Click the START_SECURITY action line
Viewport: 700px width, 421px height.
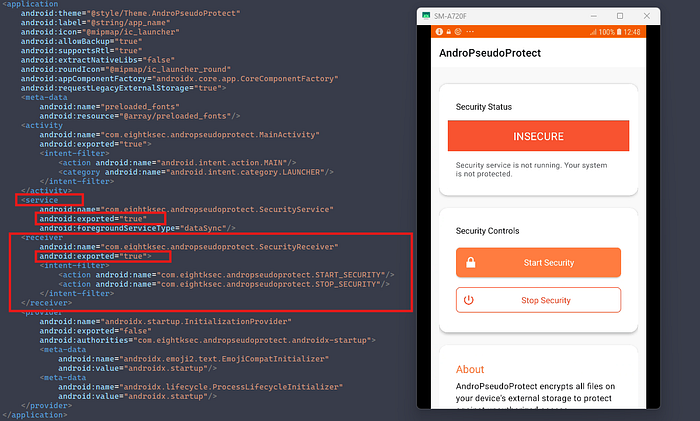coord(226,275)
